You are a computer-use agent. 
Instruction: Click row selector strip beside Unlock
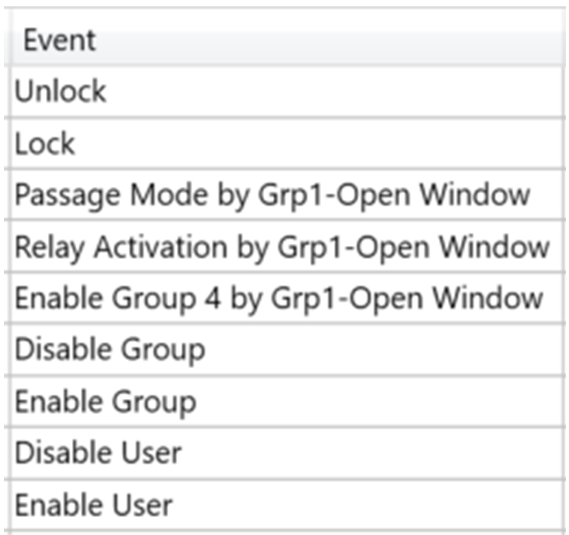coord(8,92)
